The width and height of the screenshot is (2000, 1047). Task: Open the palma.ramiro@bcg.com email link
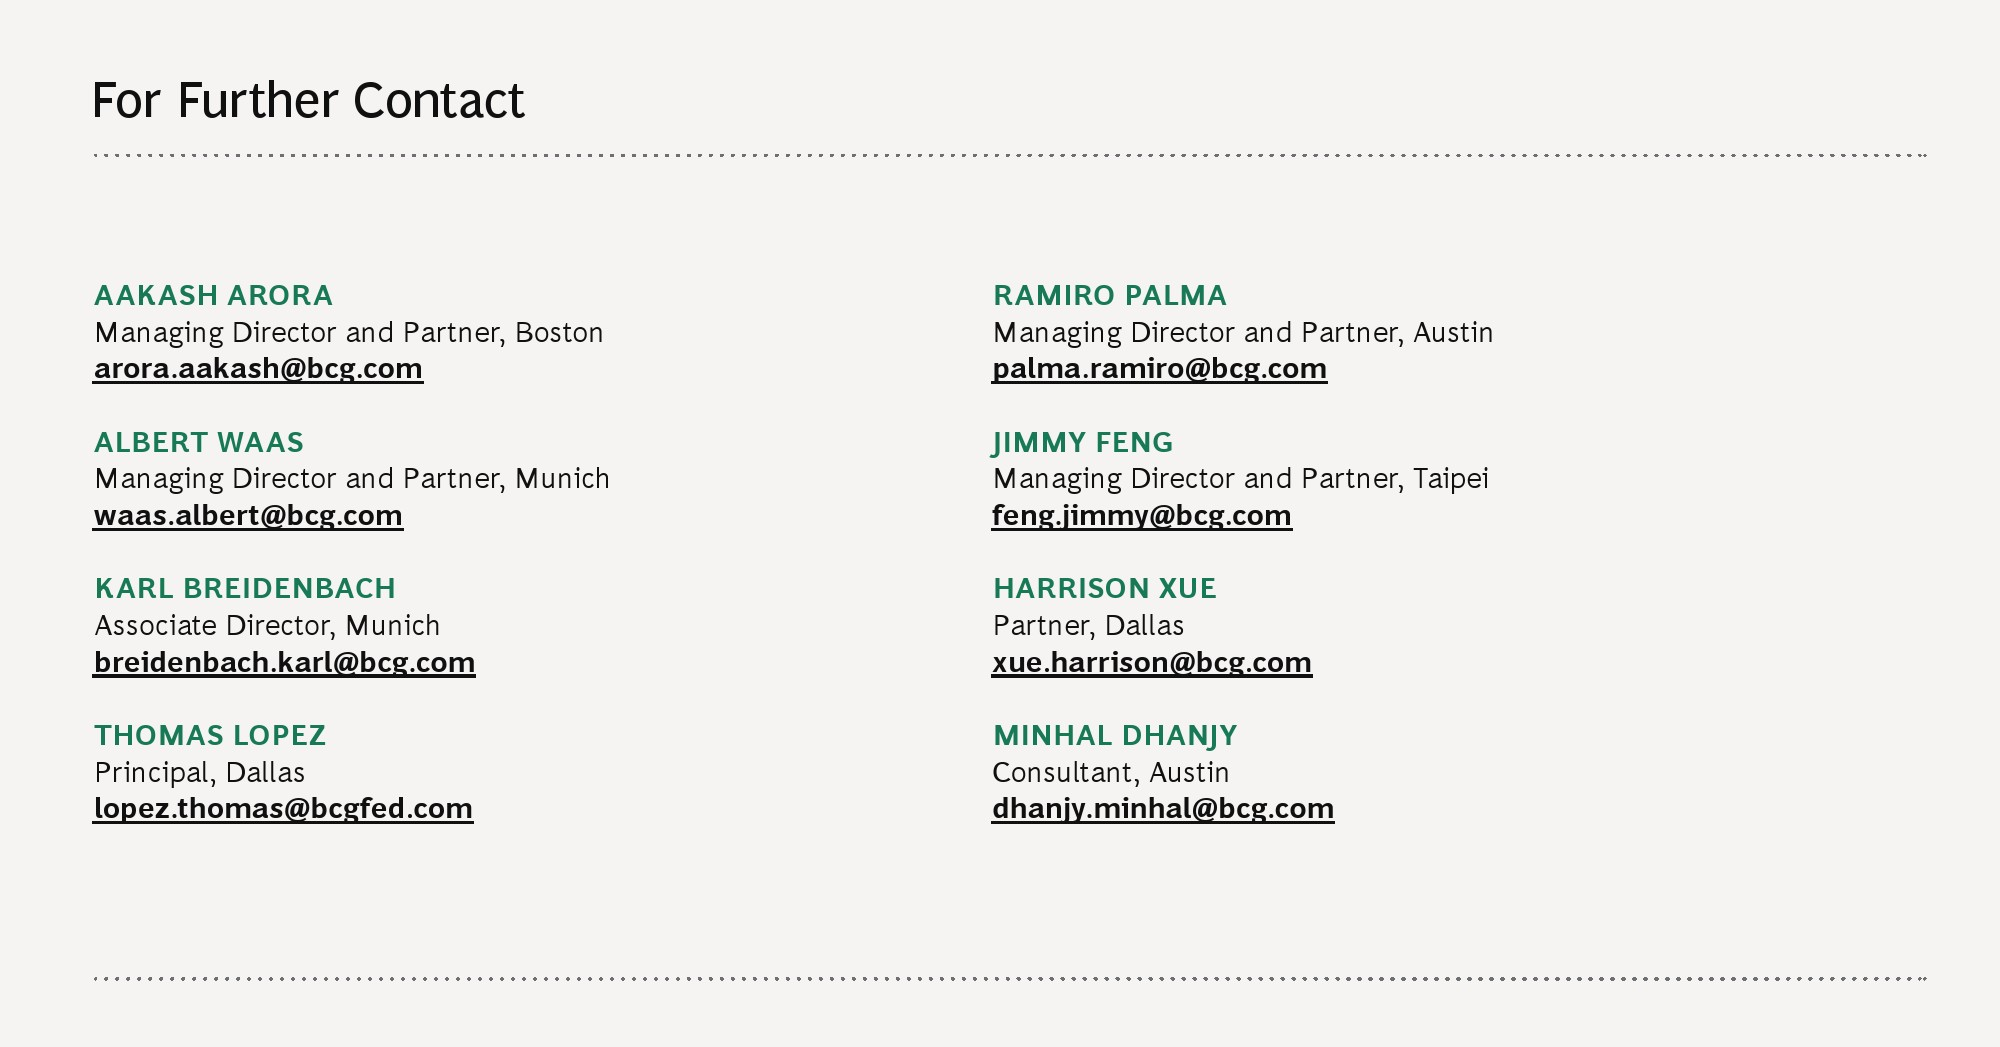coord(1159,369)
